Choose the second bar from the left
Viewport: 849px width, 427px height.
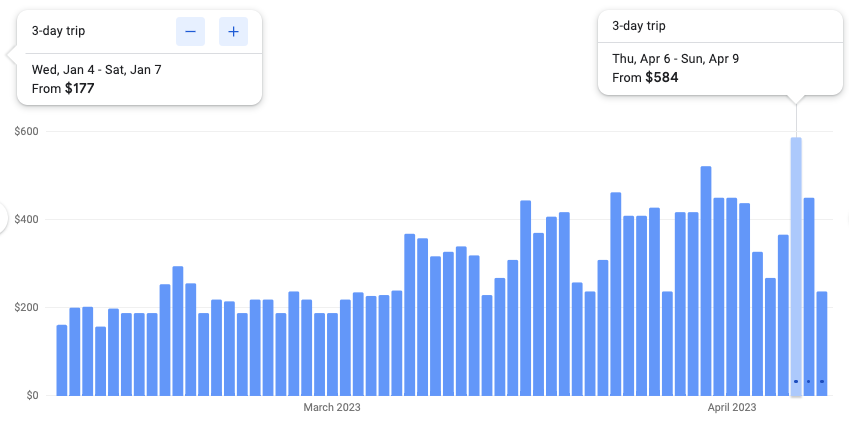[x=75, y=351]
